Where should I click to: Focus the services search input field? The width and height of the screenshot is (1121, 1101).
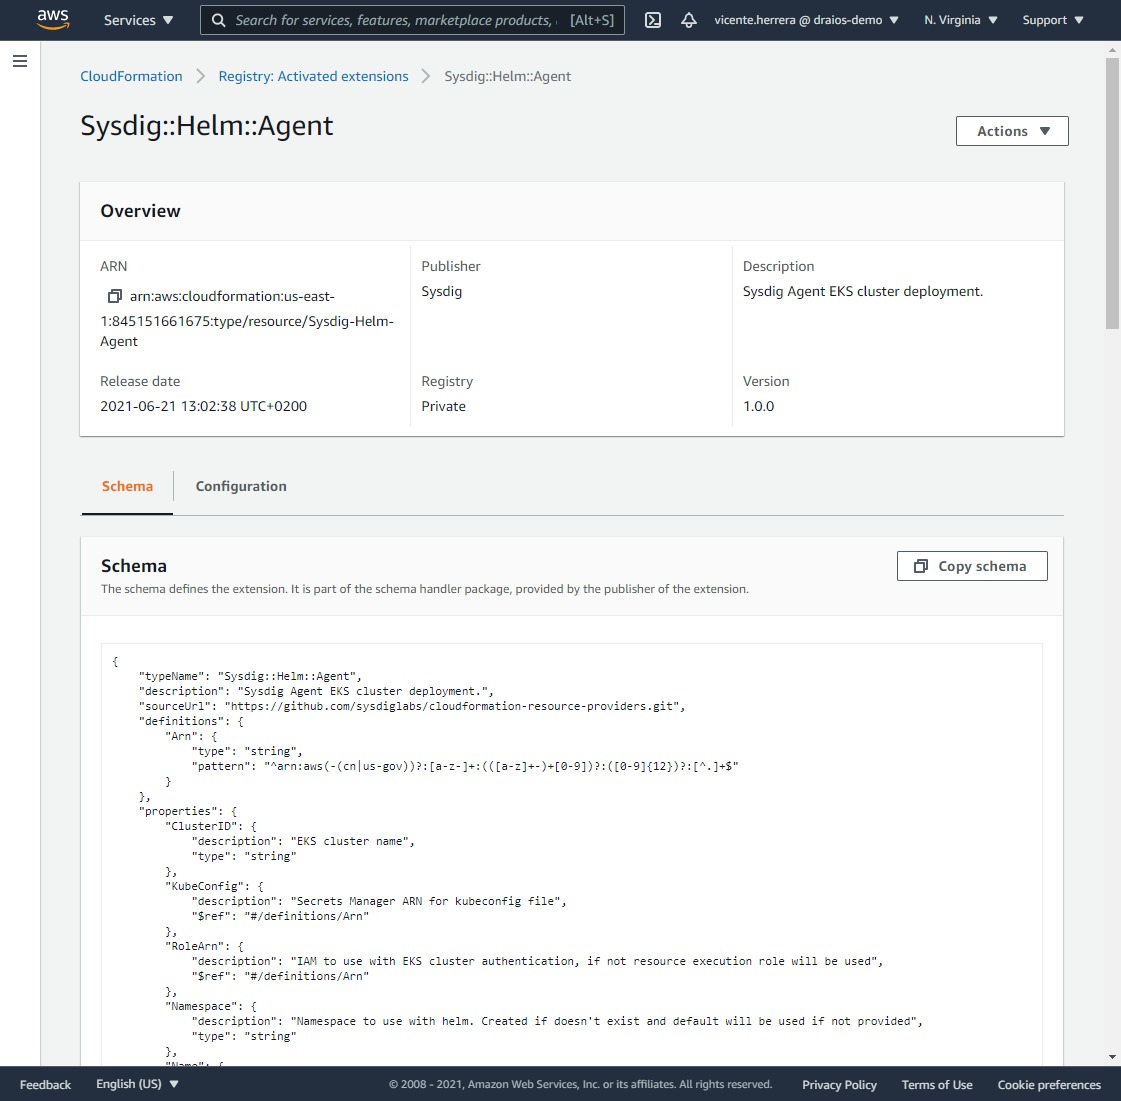(413, 20)
